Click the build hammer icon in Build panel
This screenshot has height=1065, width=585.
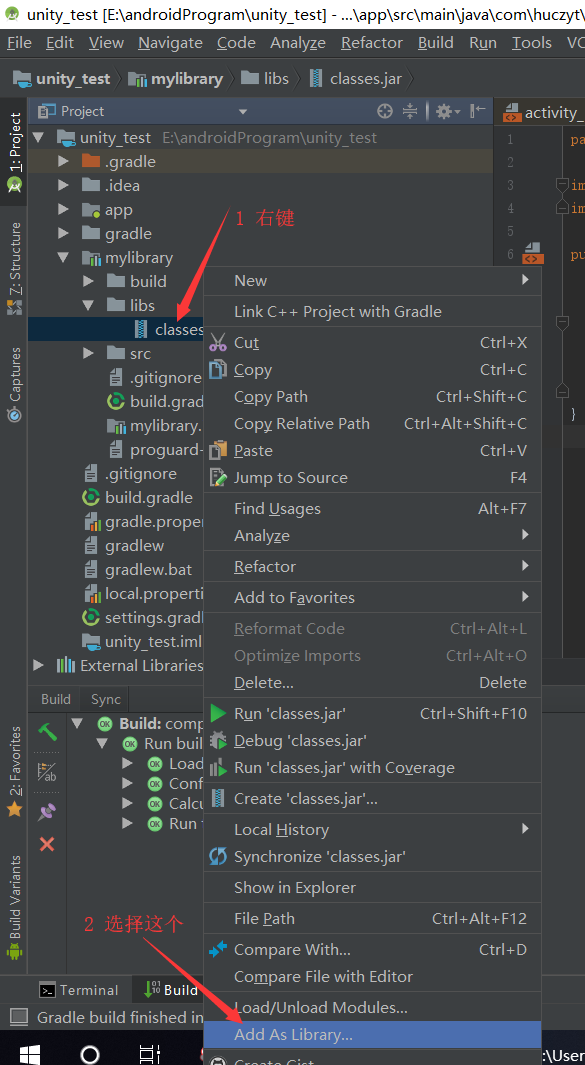point(48,732)
